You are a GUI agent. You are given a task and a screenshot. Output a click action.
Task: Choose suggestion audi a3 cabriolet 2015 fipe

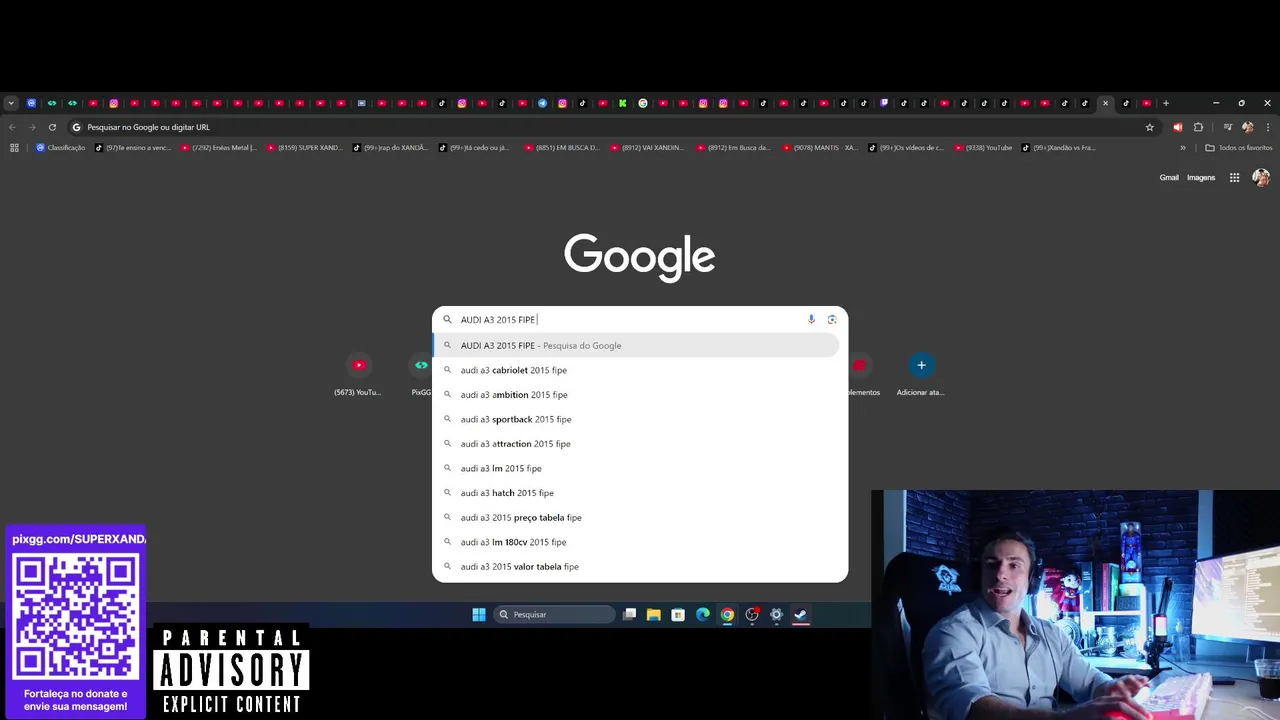click(x=636, y=370)
